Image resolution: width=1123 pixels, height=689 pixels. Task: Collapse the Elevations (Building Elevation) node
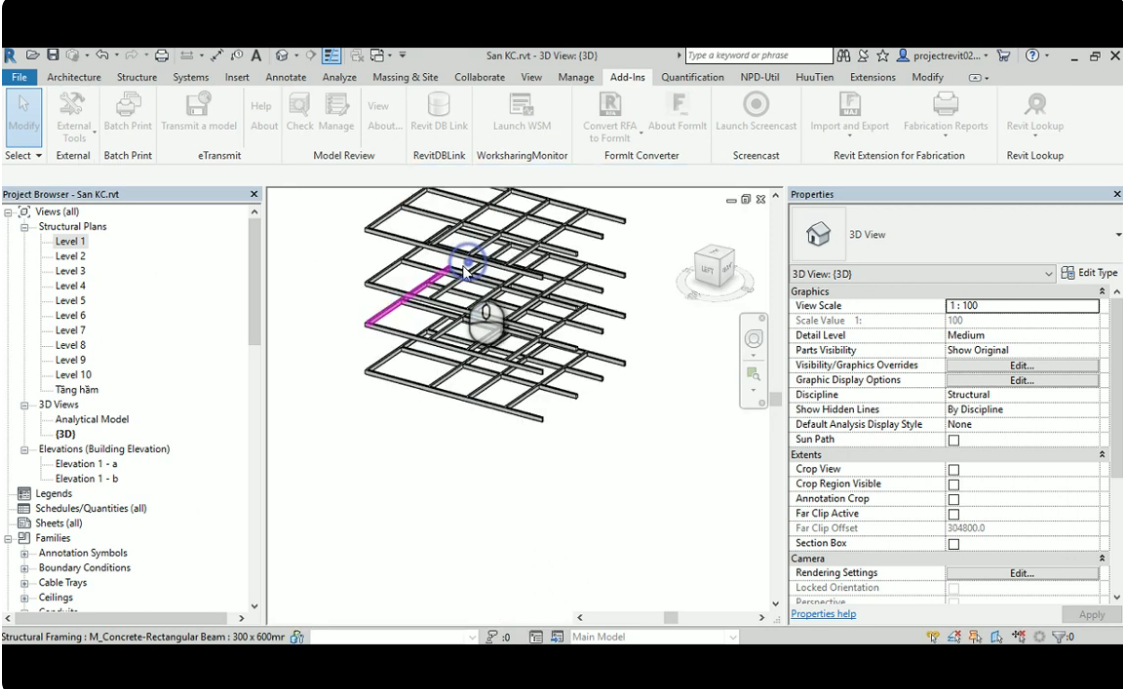24,450
